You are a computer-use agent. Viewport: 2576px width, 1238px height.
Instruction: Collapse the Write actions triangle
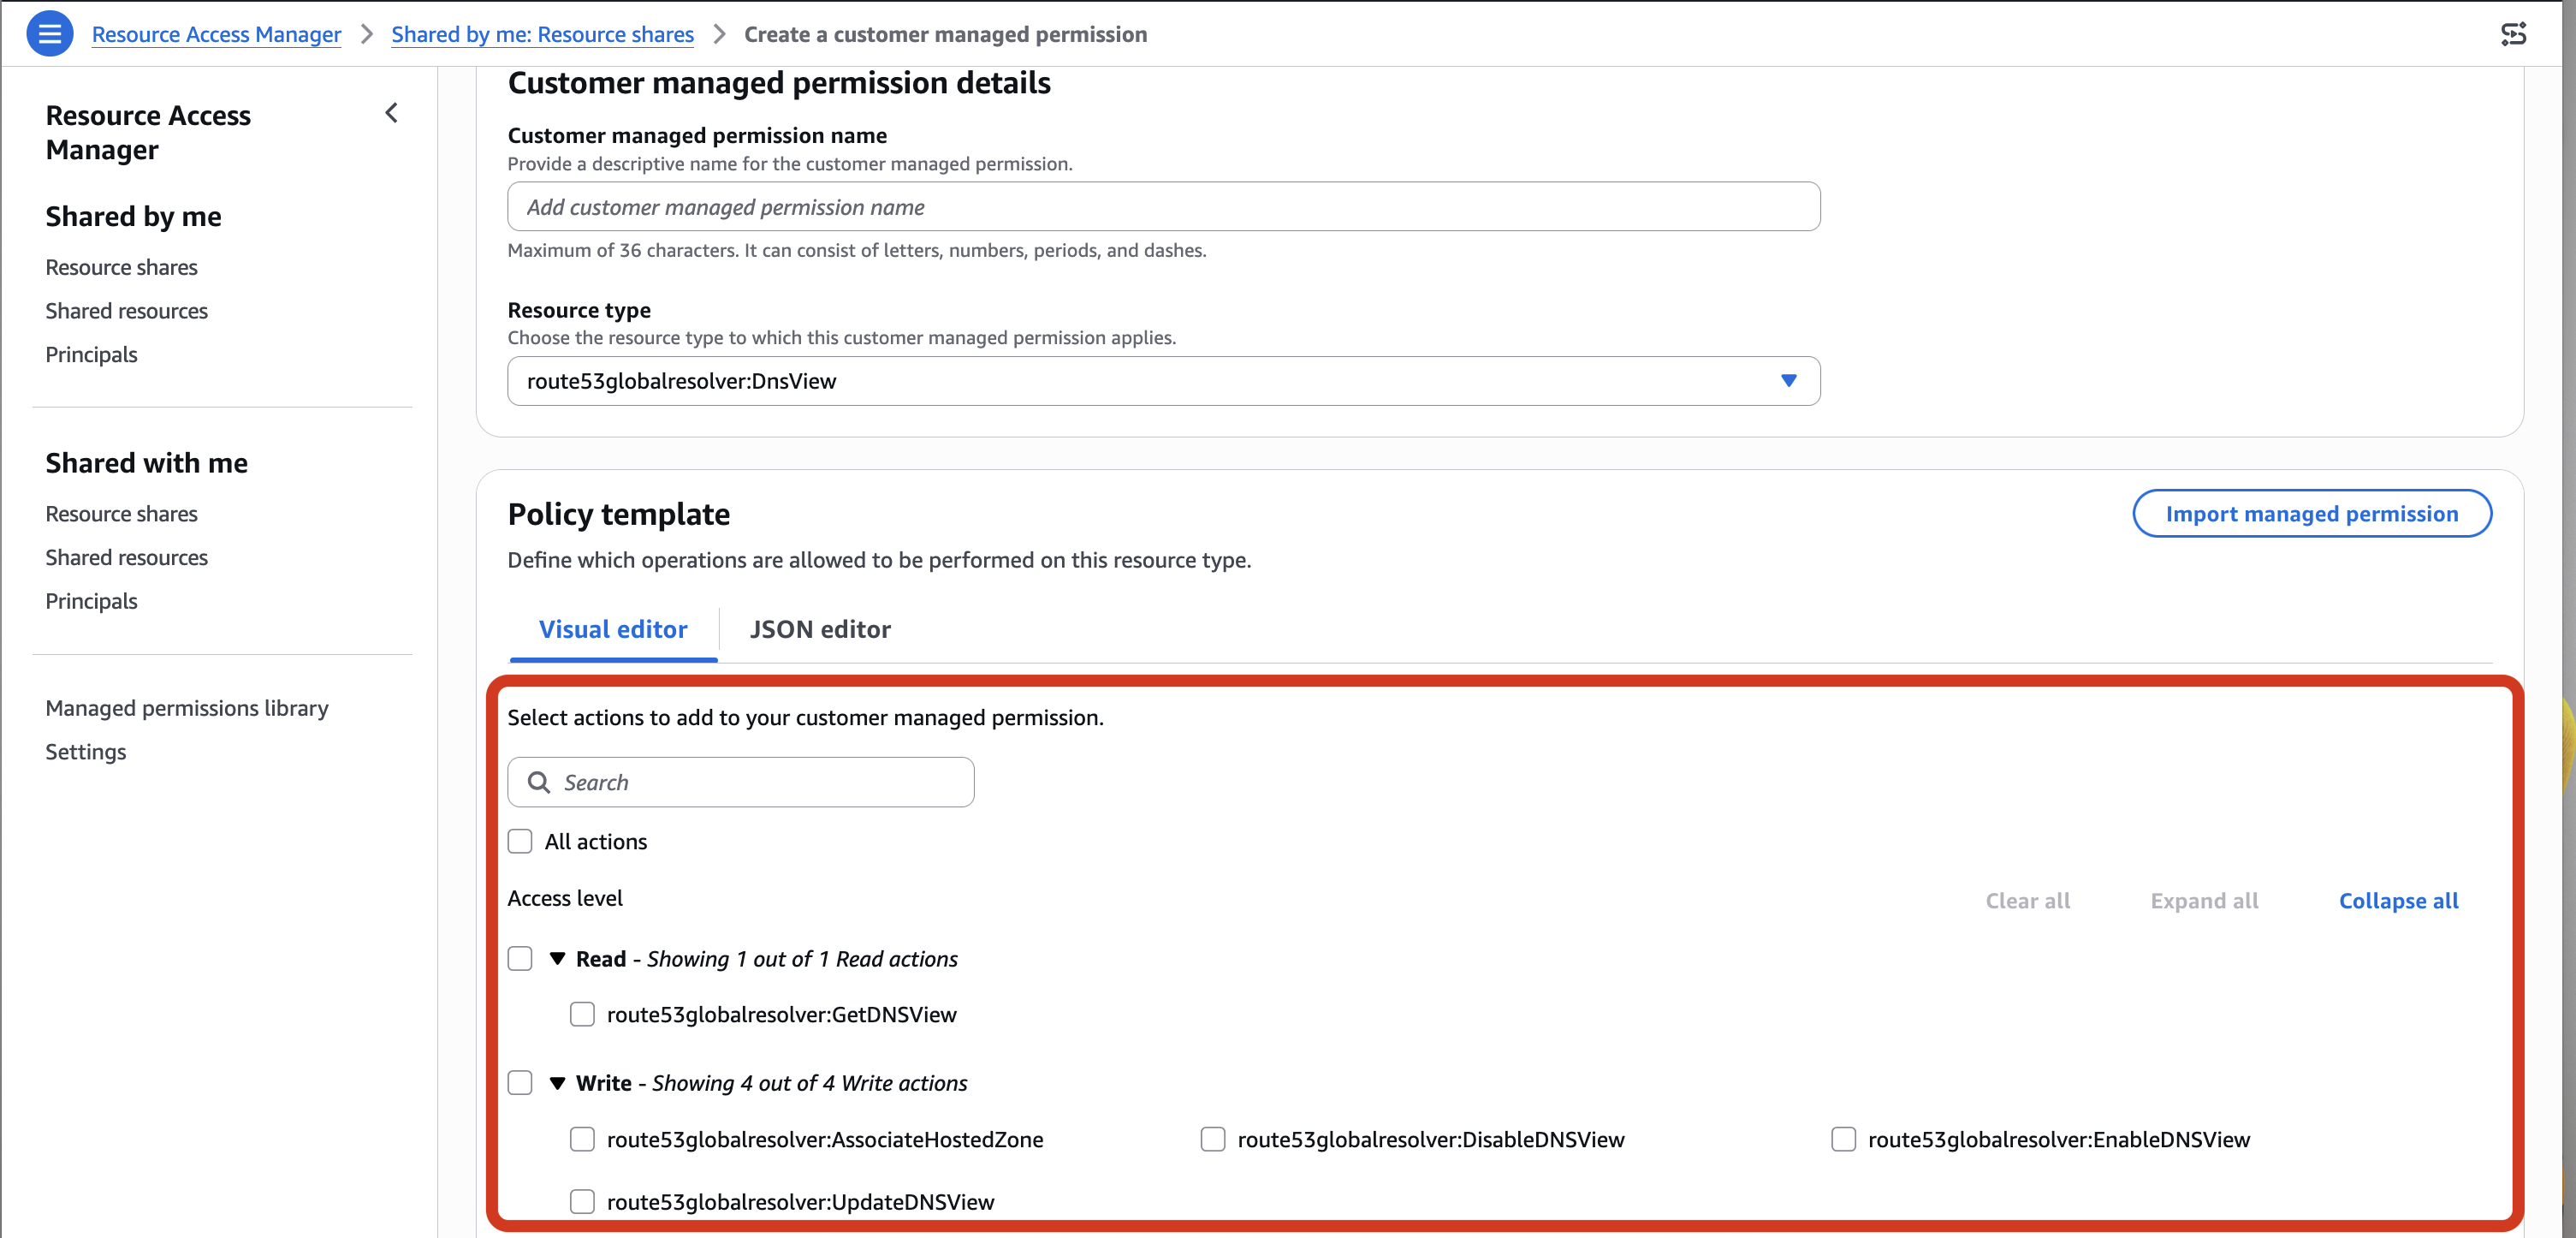[558, 1083]
